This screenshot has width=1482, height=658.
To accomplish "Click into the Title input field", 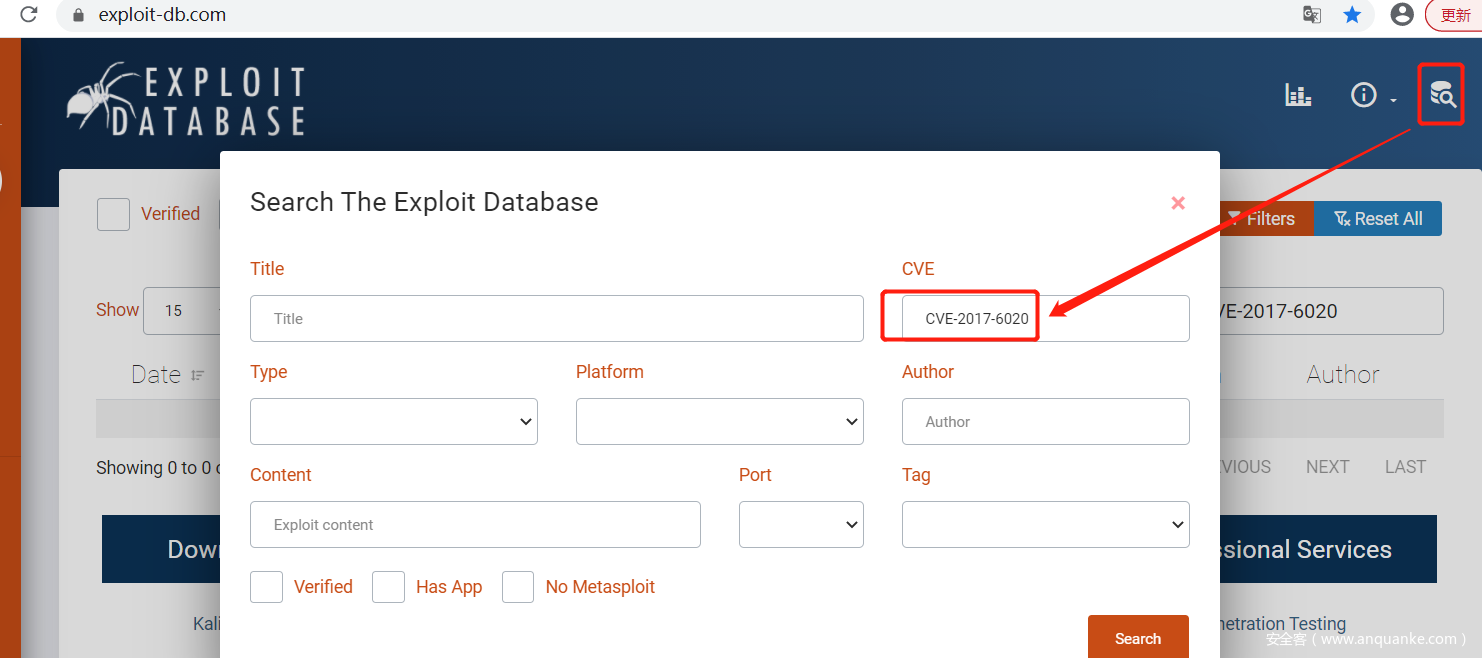I will point(557,319).
